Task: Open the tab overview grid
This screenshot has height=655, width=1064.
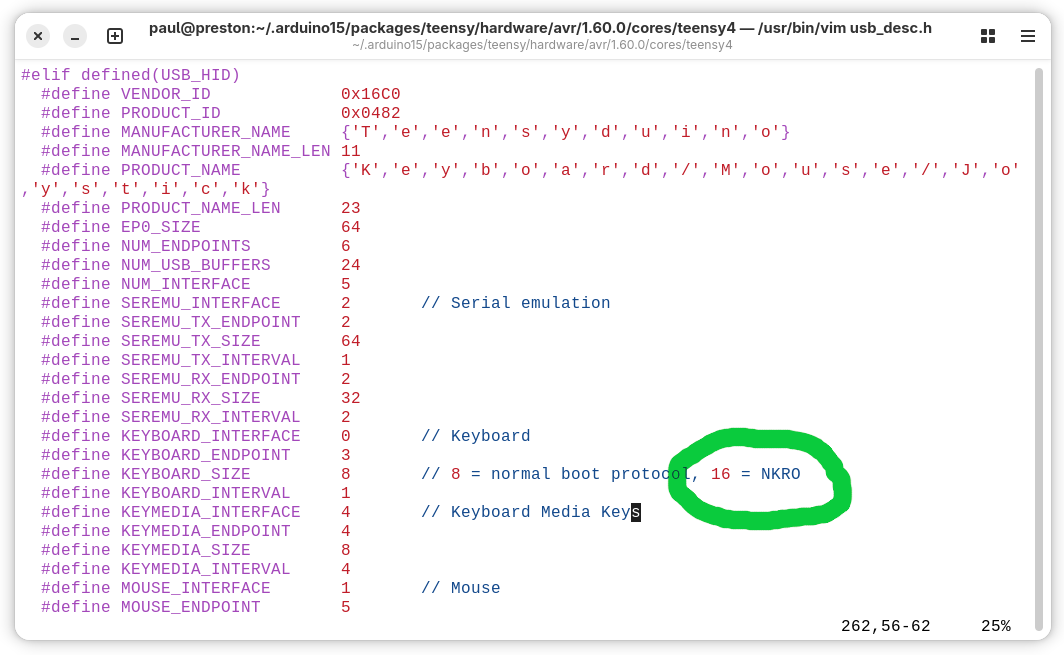Action: click(987, 36)
